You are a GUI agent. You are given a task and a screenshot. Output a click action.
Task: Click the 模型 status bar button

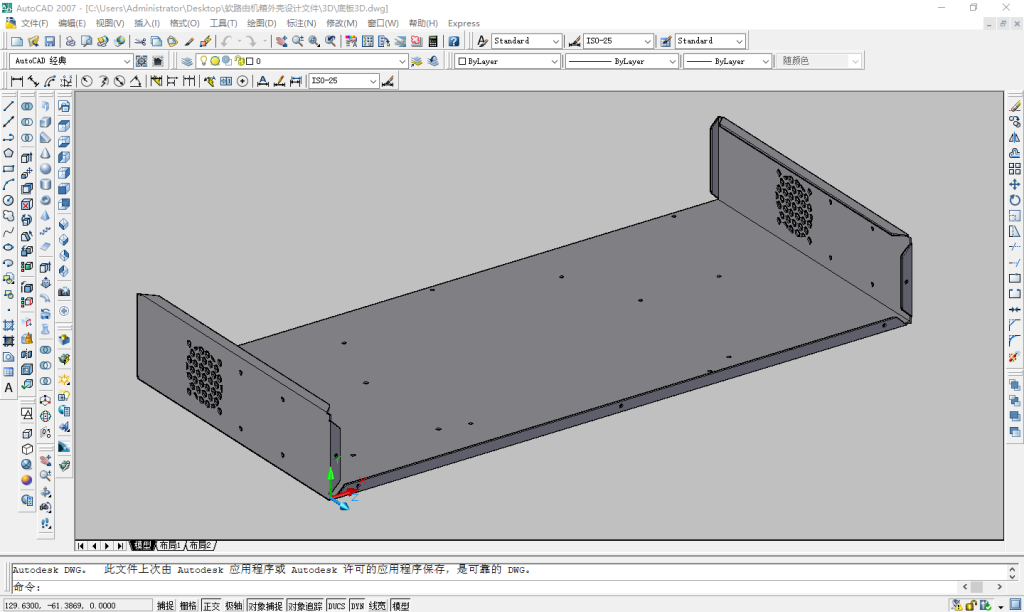pyautogui.click(x=400, y=605)
